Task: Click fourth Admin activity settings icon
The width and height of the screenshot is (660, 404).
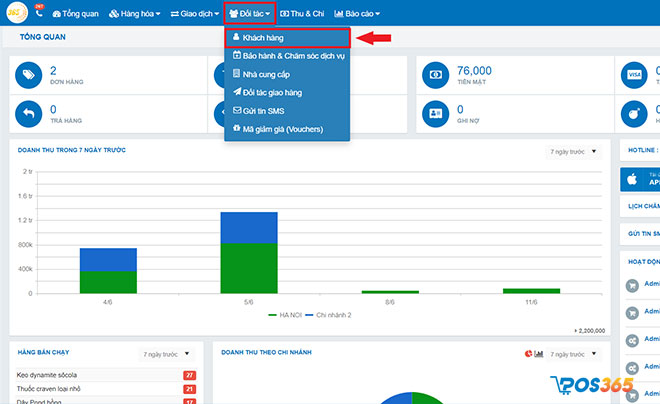Action: click(x=632, y=369)
